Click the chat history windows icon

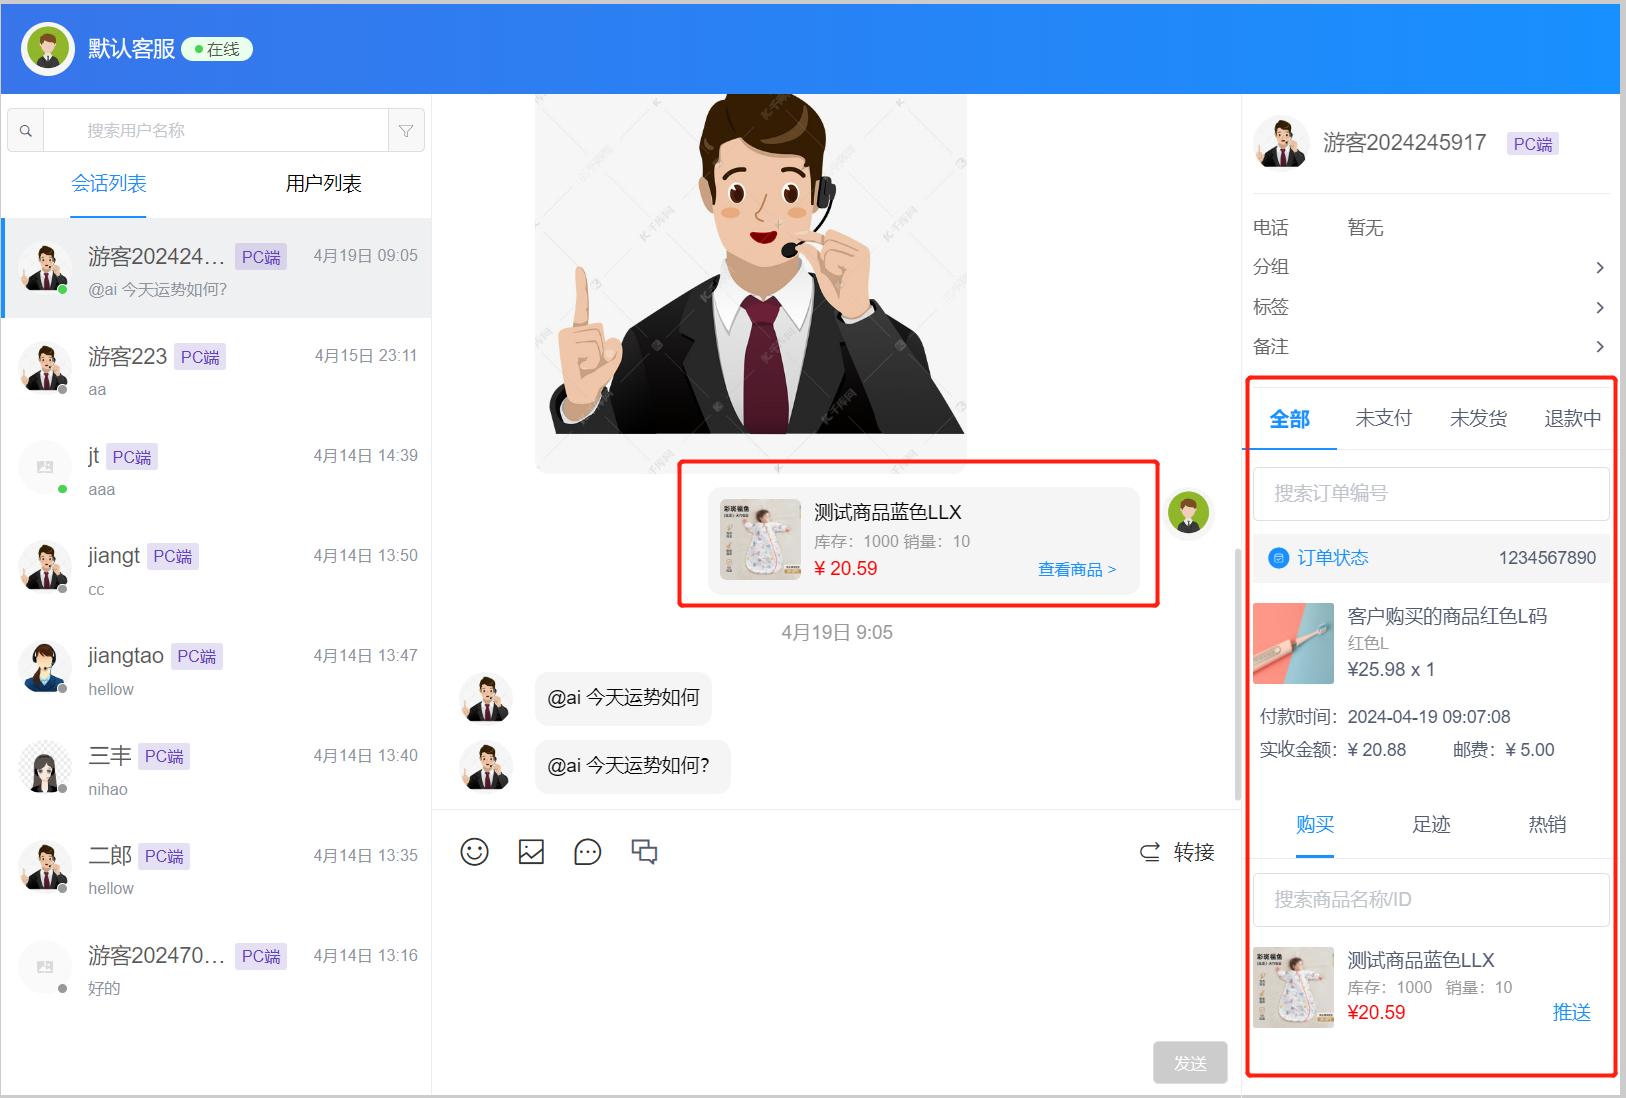click(645, 852)
